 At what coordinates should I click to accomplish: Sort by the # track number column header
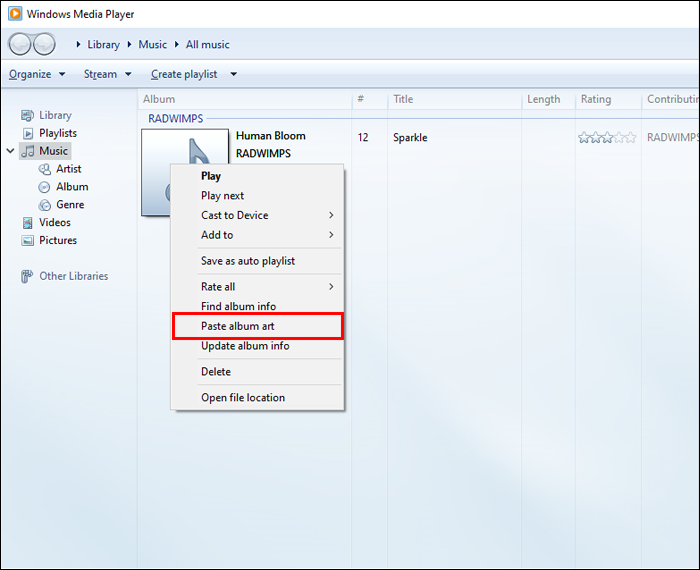pyautogui.click(x=370, y=99)
